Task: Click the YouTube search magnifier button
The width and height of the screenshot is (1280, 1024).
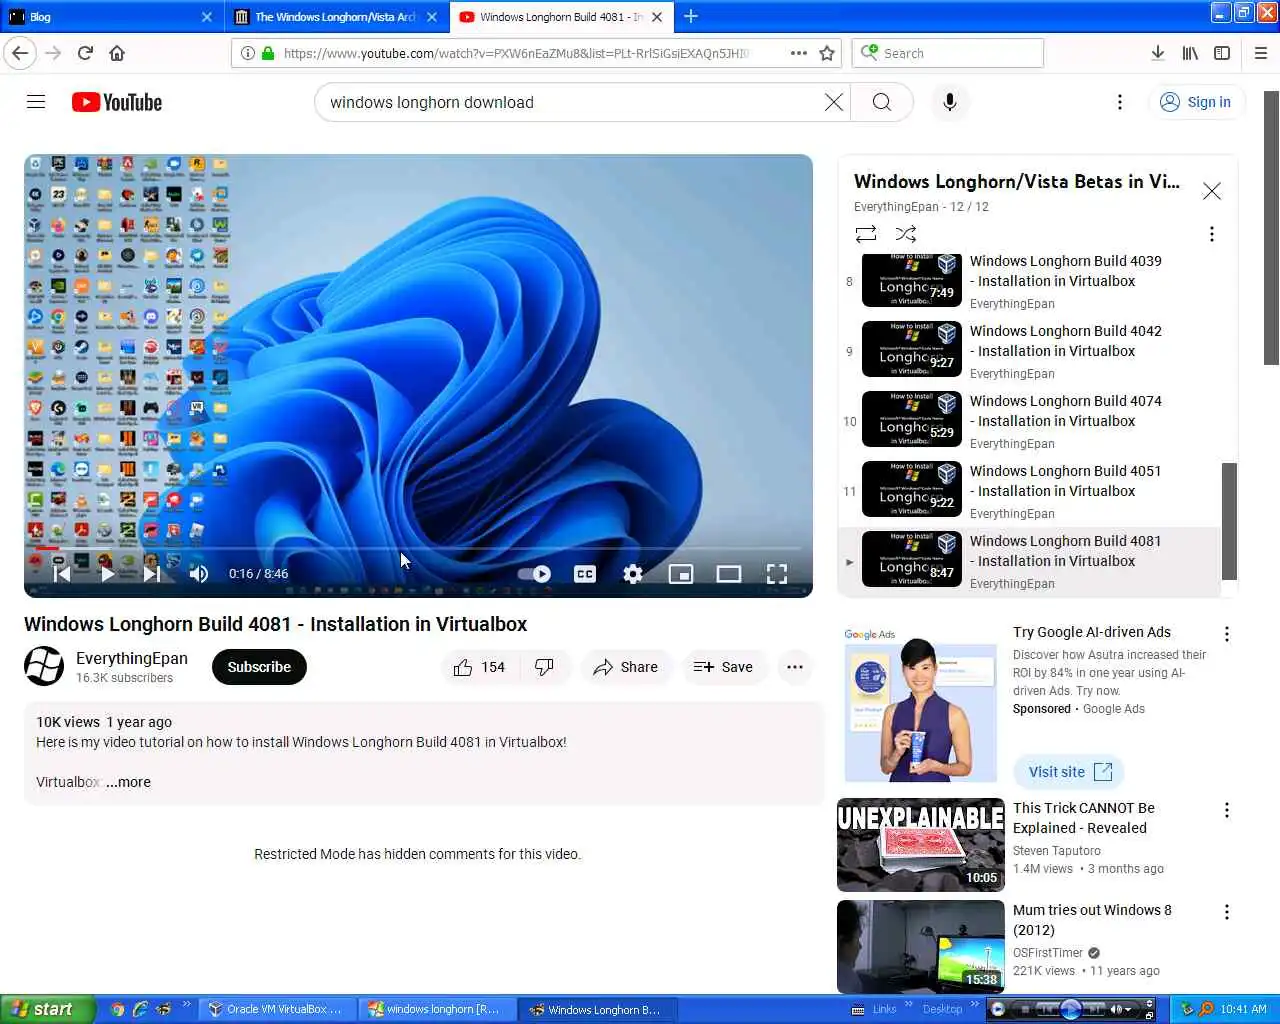Action: tap(881, 102)
